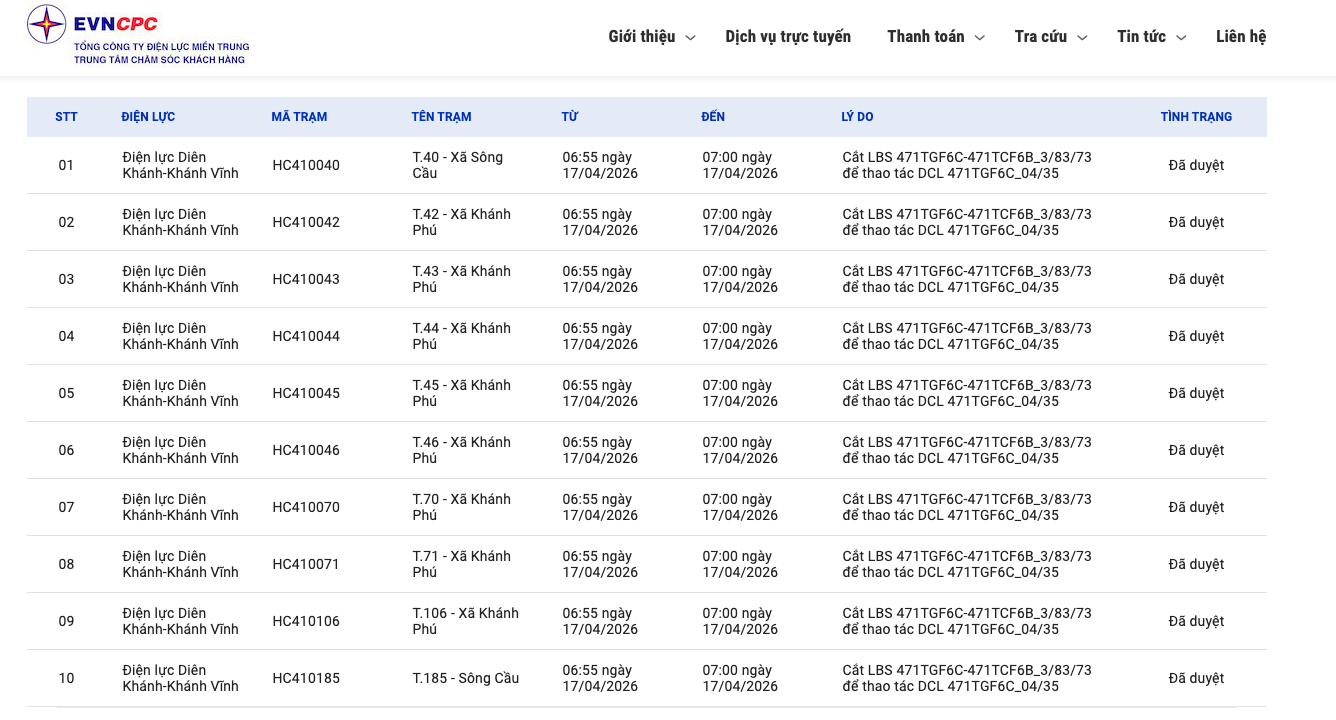Viewport: 1336px width, 720px height.
Task: Open the Dịch vụ trực tuyến menu
Action: (x=788, y=37)
